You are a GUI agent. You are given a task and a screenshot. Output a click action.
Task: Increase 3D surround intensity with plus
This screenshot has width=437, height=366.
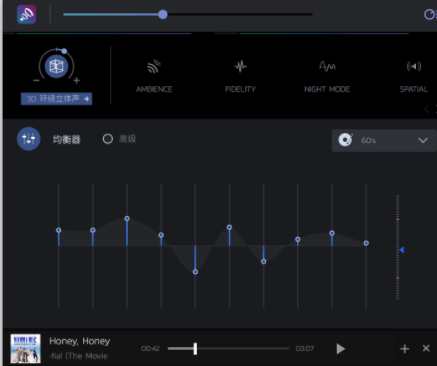77,80
